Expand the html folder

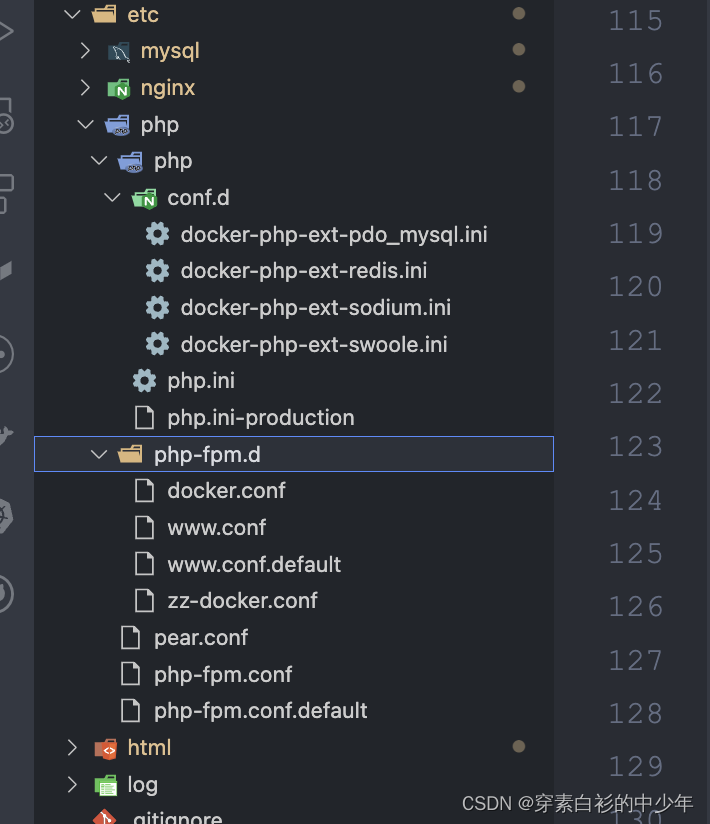[x=70, y=747]
